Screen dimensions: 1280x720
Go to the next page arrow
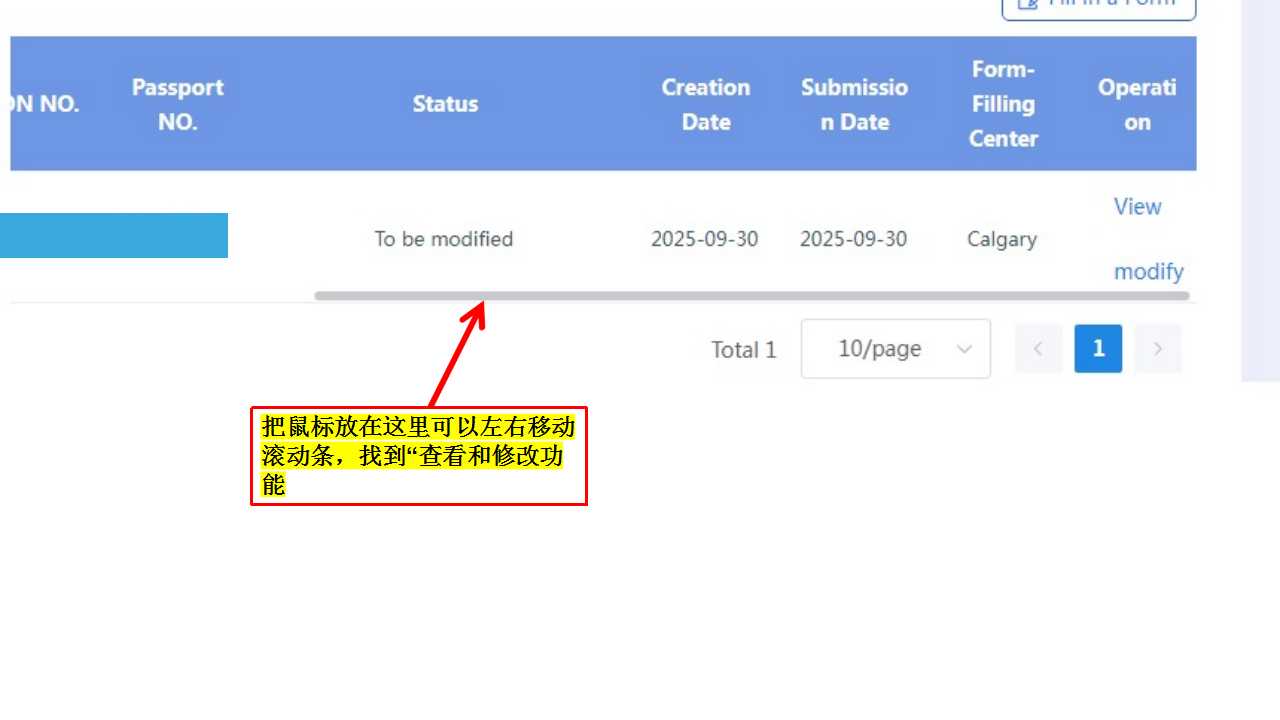(1158, 349)
